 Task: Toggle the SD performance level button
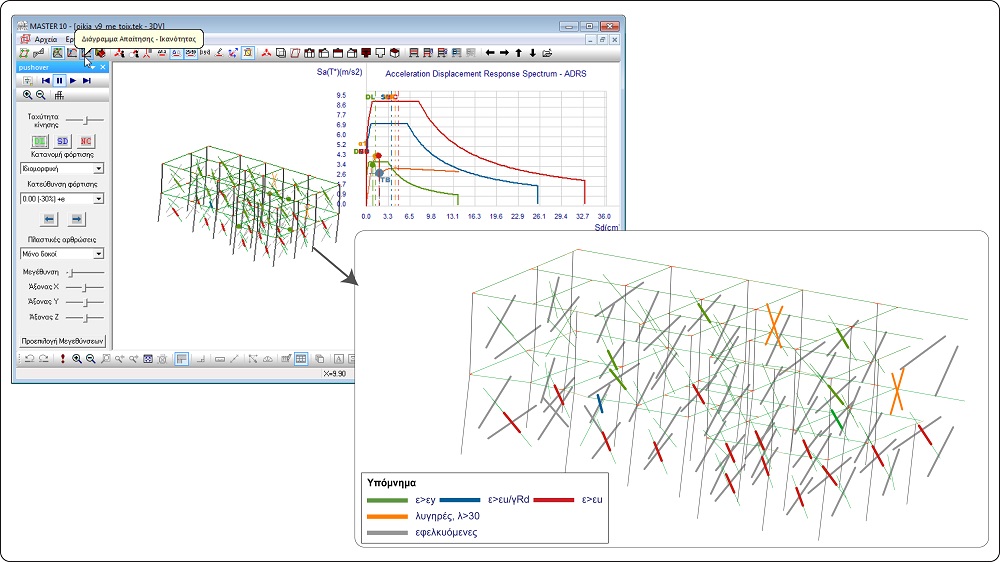(63, 141)
